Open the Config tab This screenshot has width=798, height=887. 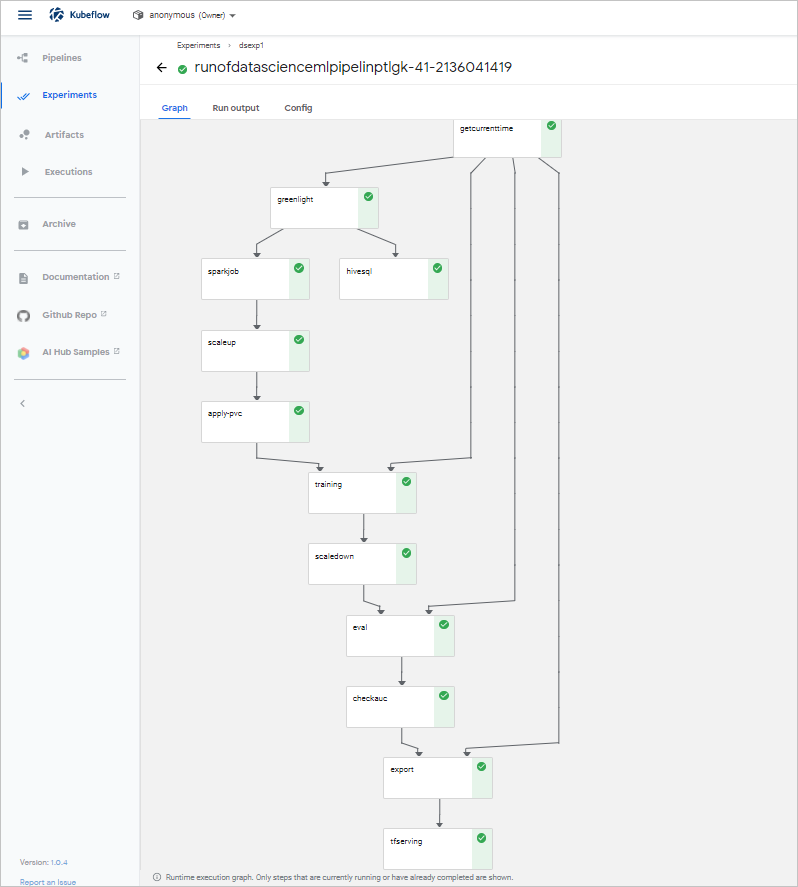[x=298, y=107]
